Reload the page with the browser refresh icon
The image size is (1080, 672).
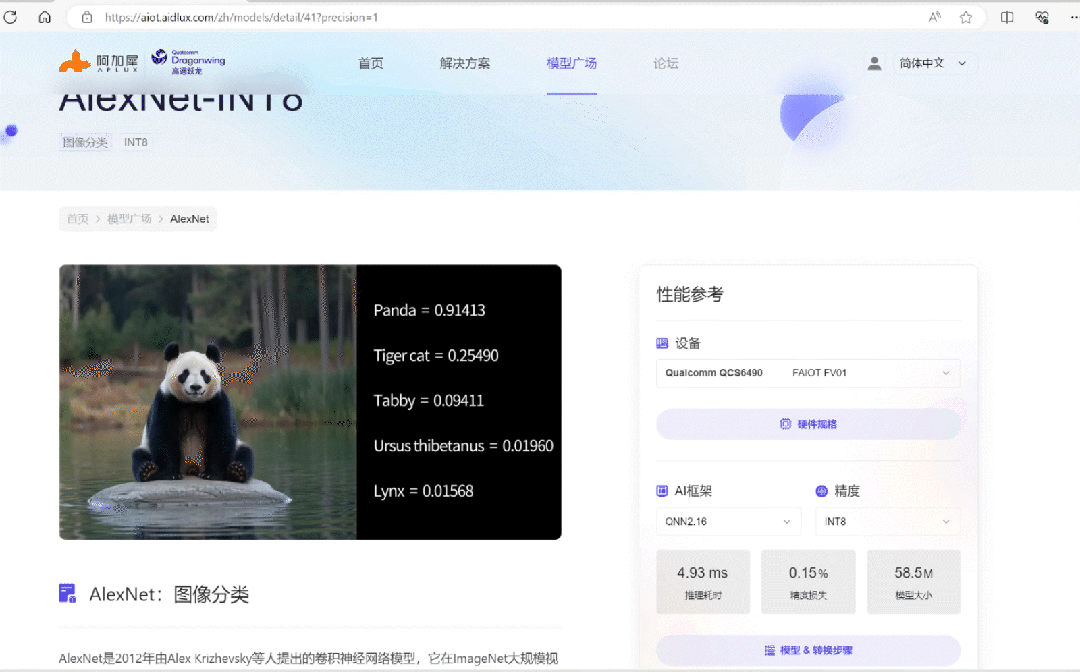tap(10, 17)
